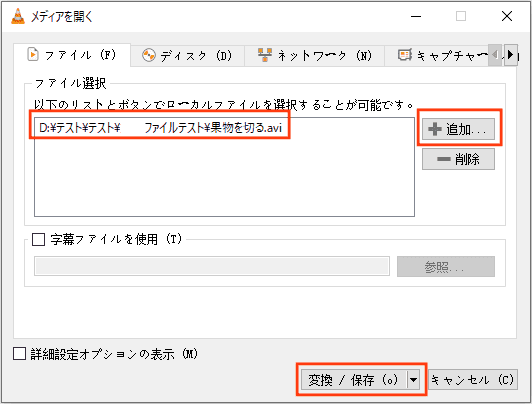Open the ネットワーク (N) tab

tap(315, 55)
